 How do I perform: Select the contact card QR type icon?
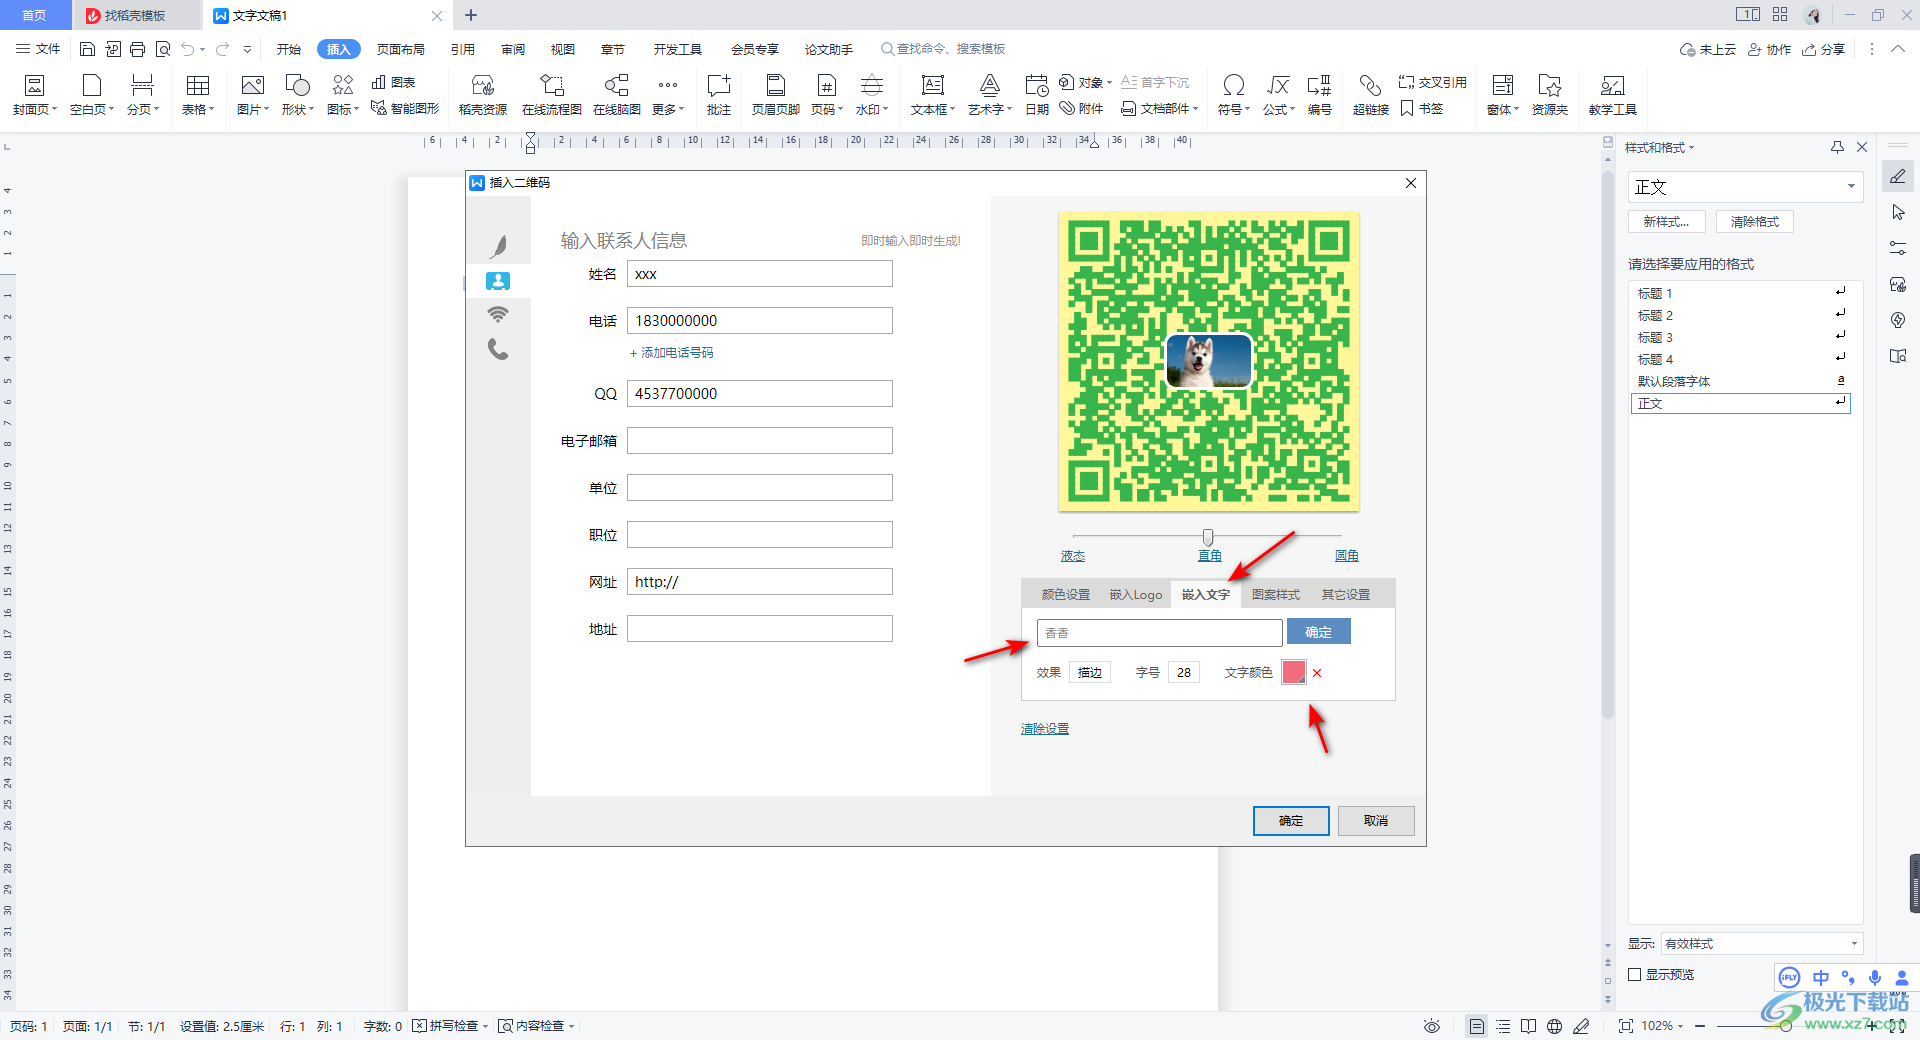pyautogui.click(x=498, y=281)
